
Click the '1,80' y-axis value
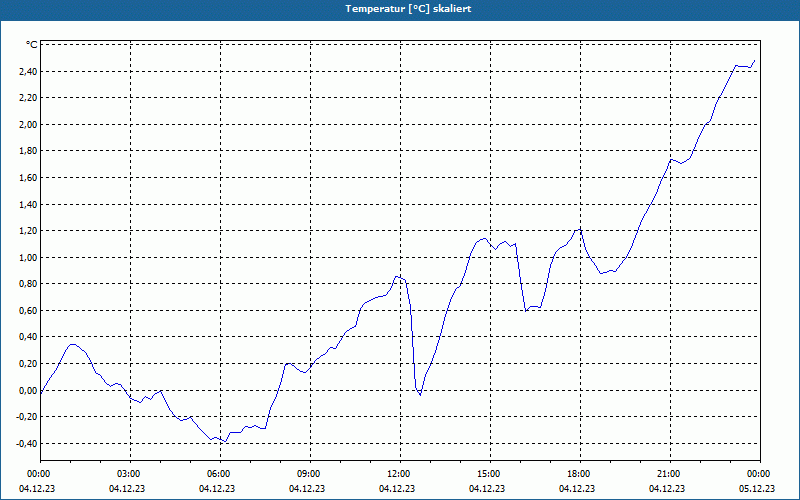click(27, 151)
